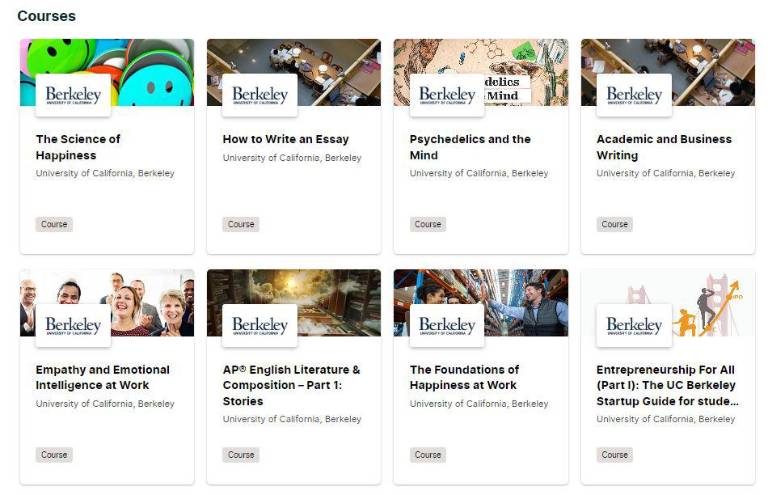Viewport: 768px width, 495px height.
Task: Click Berkeley logo on Academic and Business Writing card
Action: pyautogui.click(x=634, y=95)
